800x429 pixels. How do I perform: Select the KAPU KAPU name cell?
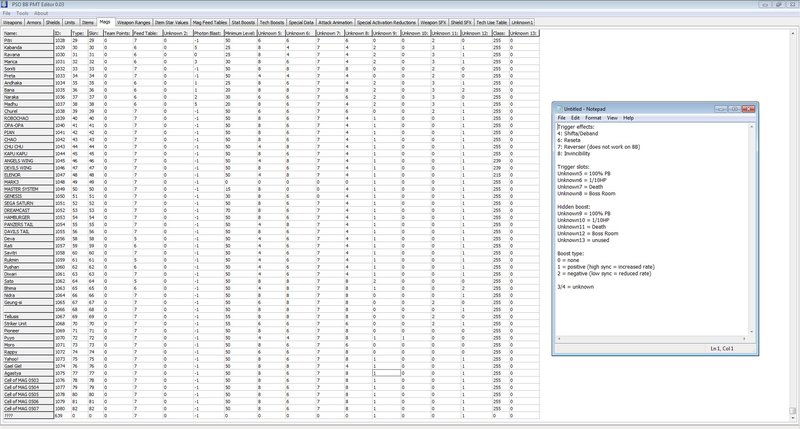(28, 154)
